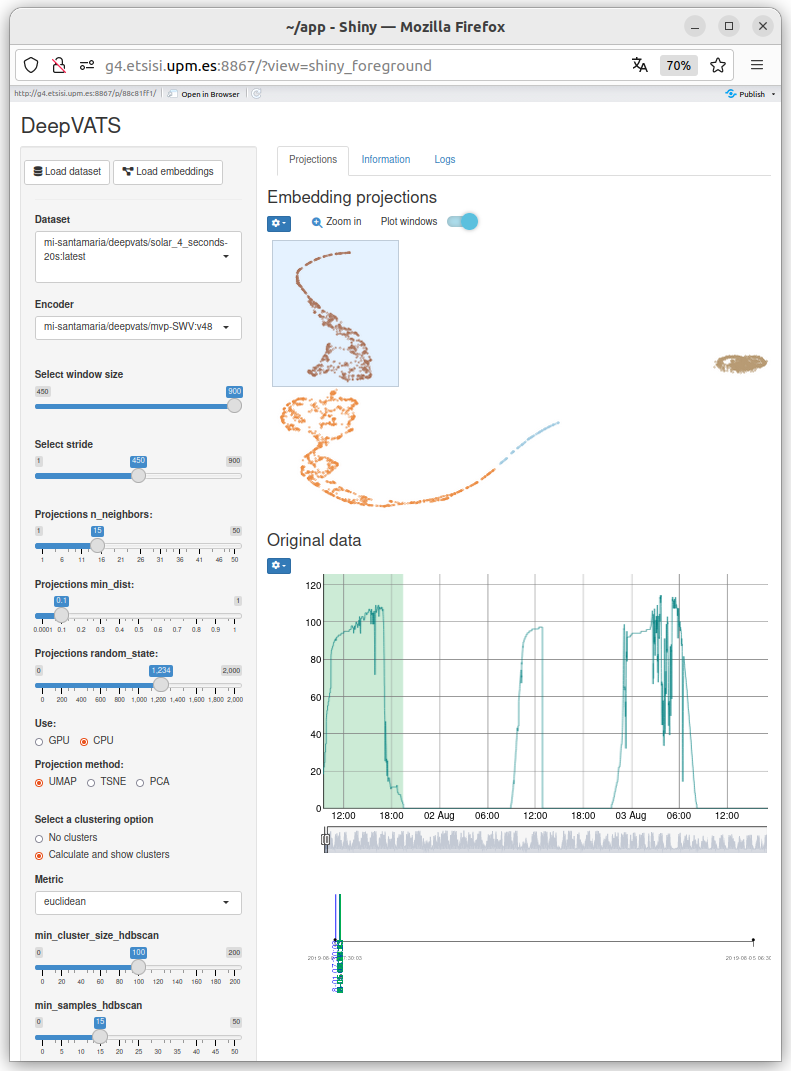Click the Zoom in label
This screenshot has width=791, height=1071.
(x=344, y=221)
